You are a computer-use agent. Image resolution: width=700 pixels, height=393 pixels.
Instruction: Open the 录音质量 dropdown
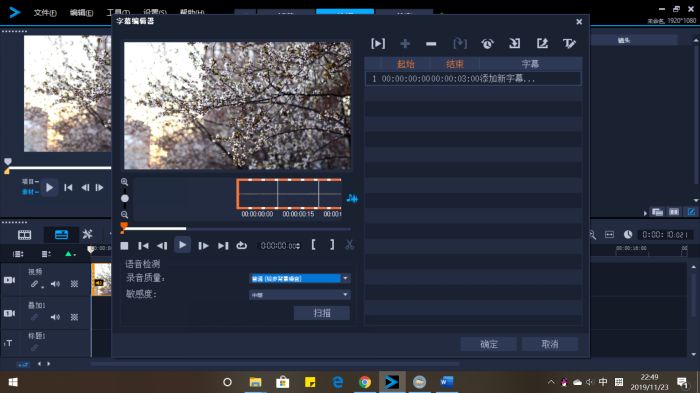pos(300,279)
